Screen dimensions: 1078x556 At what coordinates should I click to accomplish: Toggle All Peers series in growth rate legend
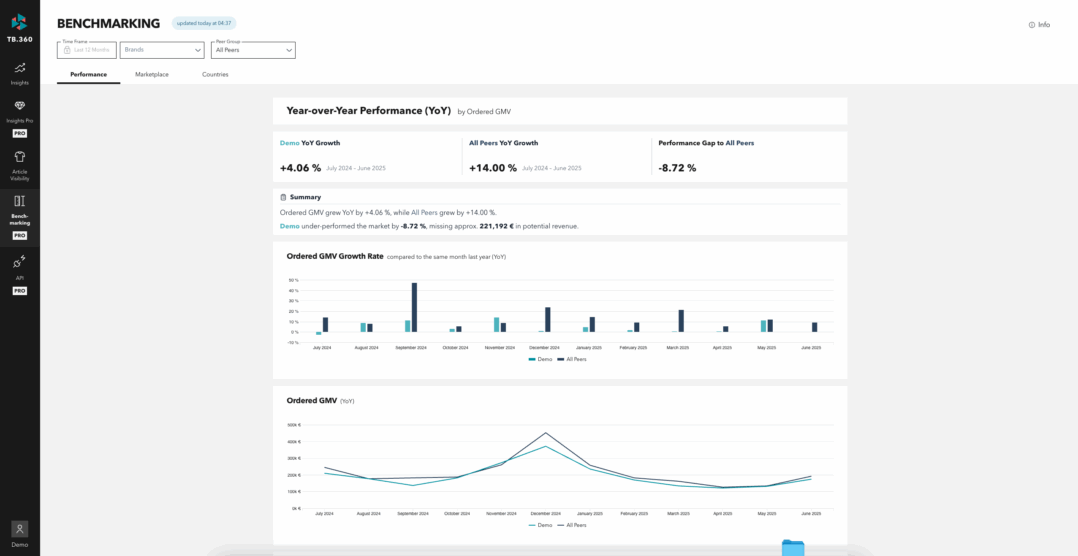[x=572, y=359]
